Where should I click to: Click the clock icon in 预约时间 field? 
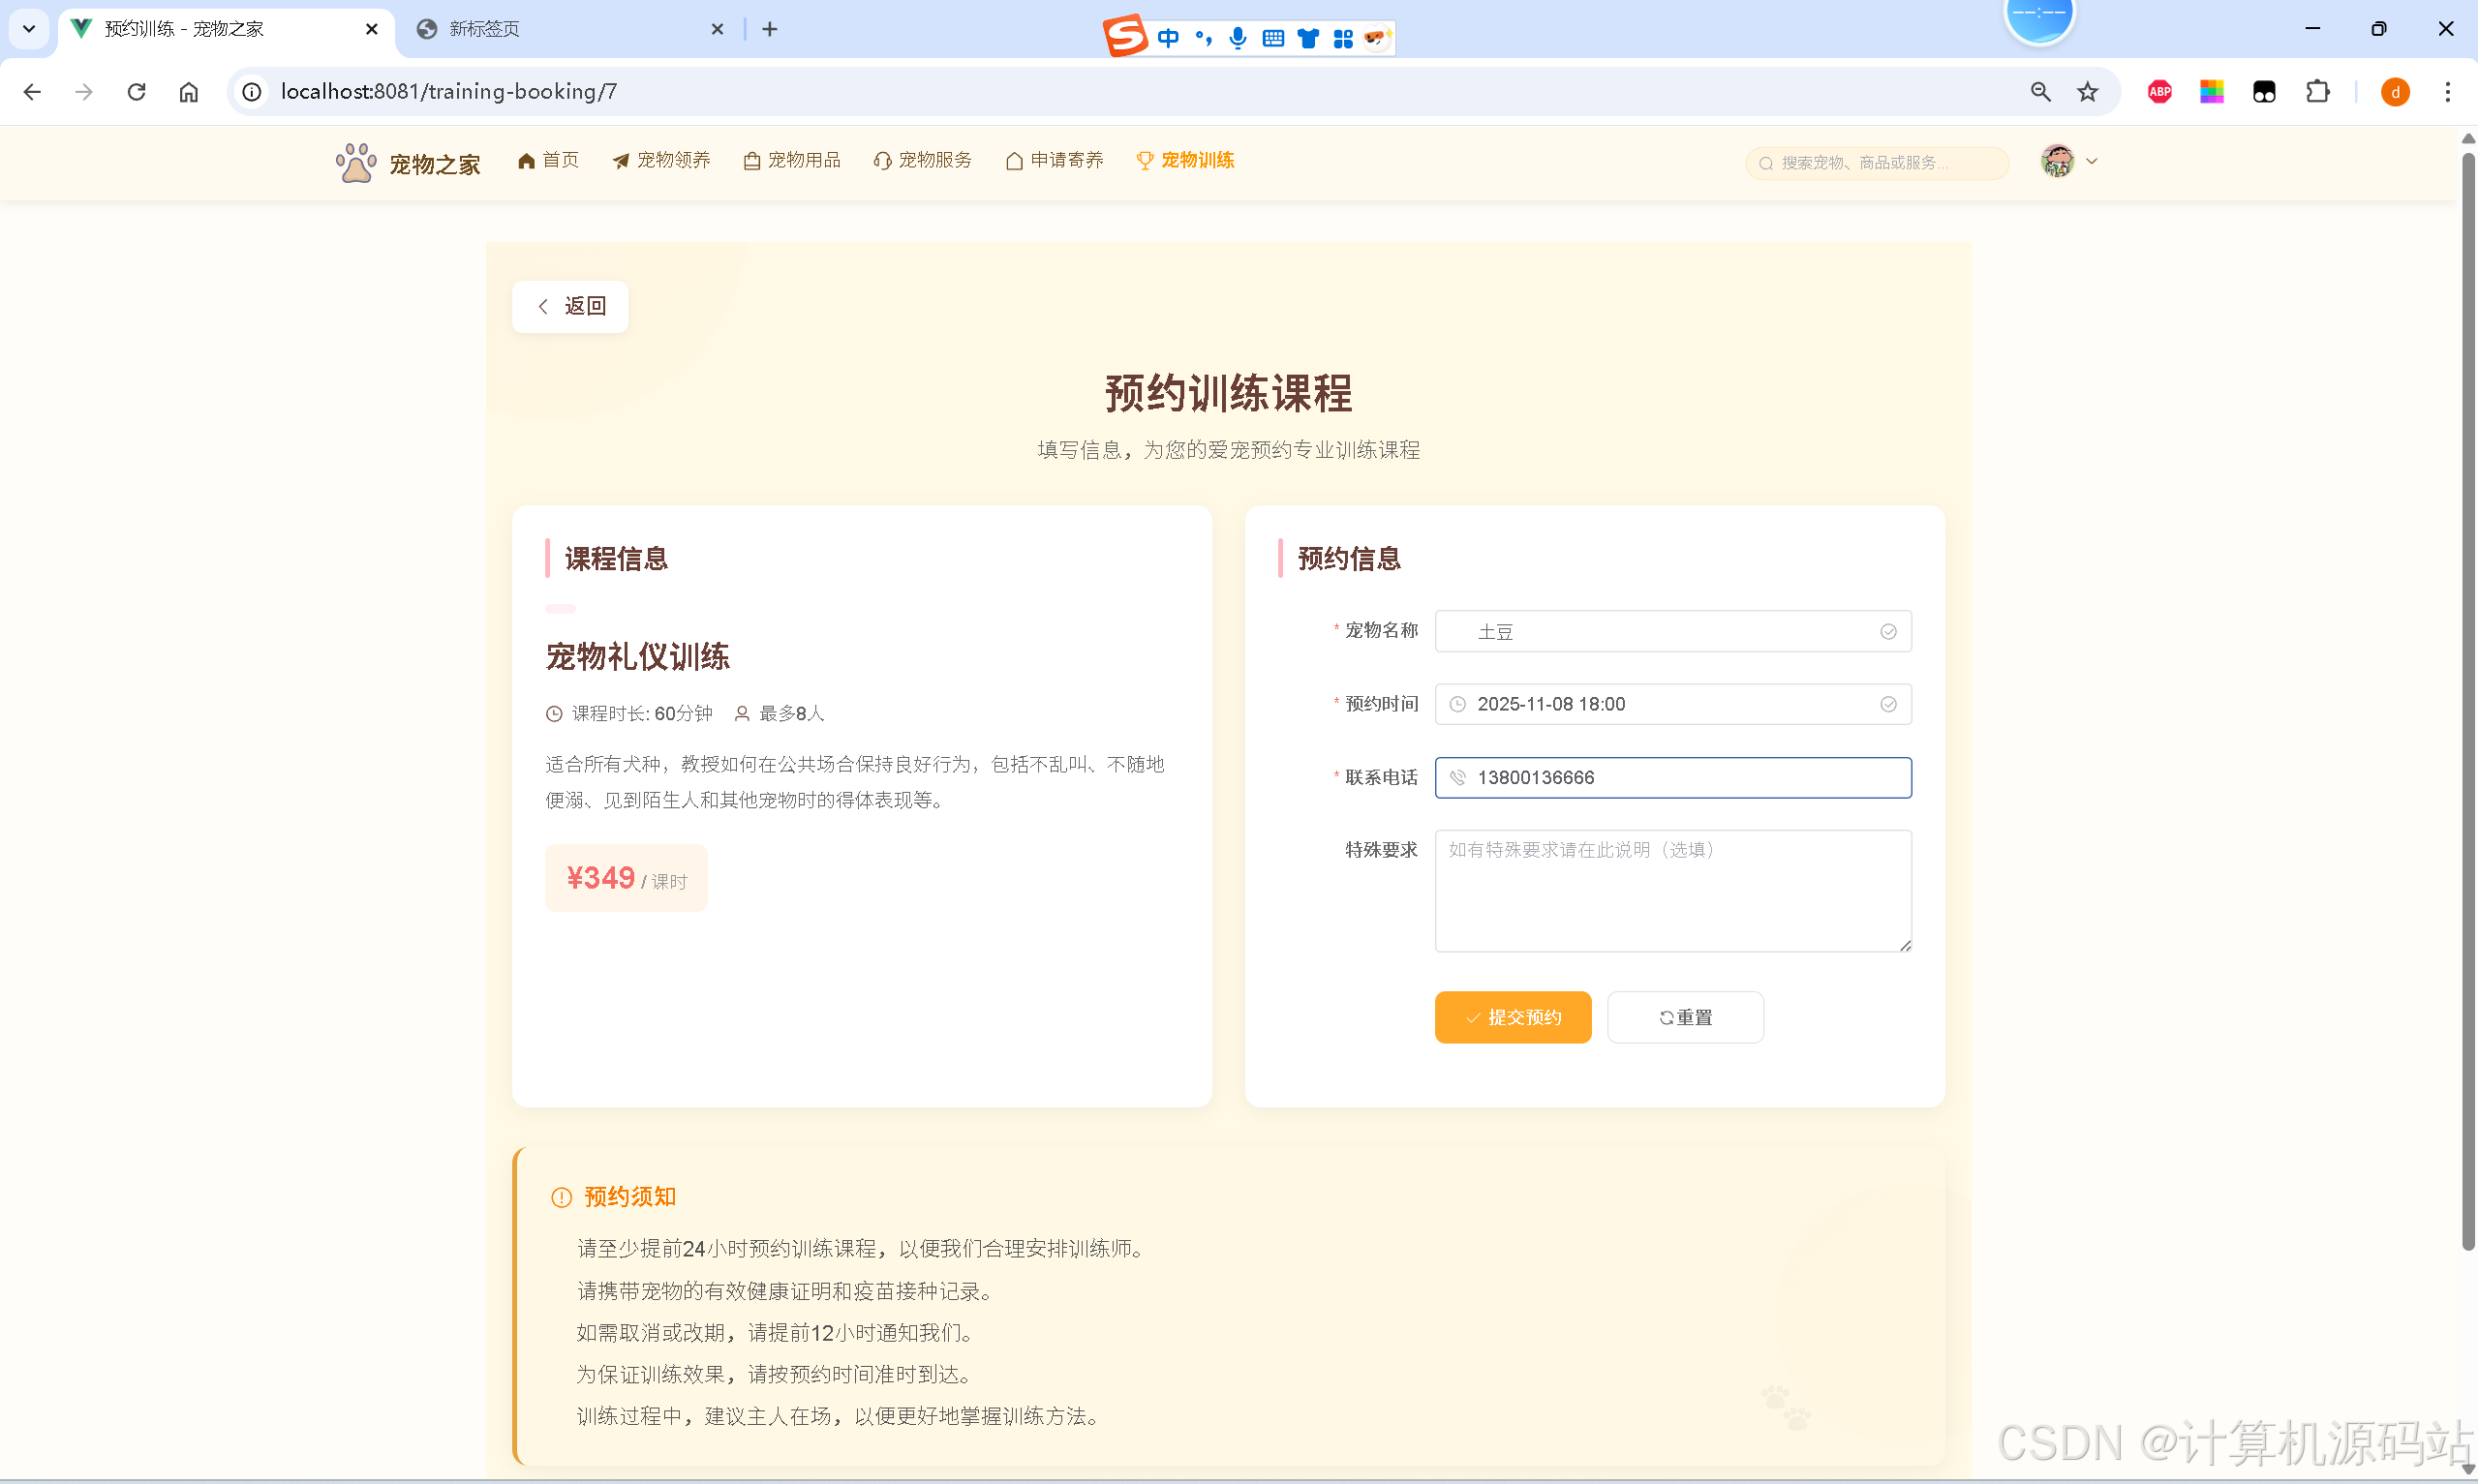tap(1457, 704)
